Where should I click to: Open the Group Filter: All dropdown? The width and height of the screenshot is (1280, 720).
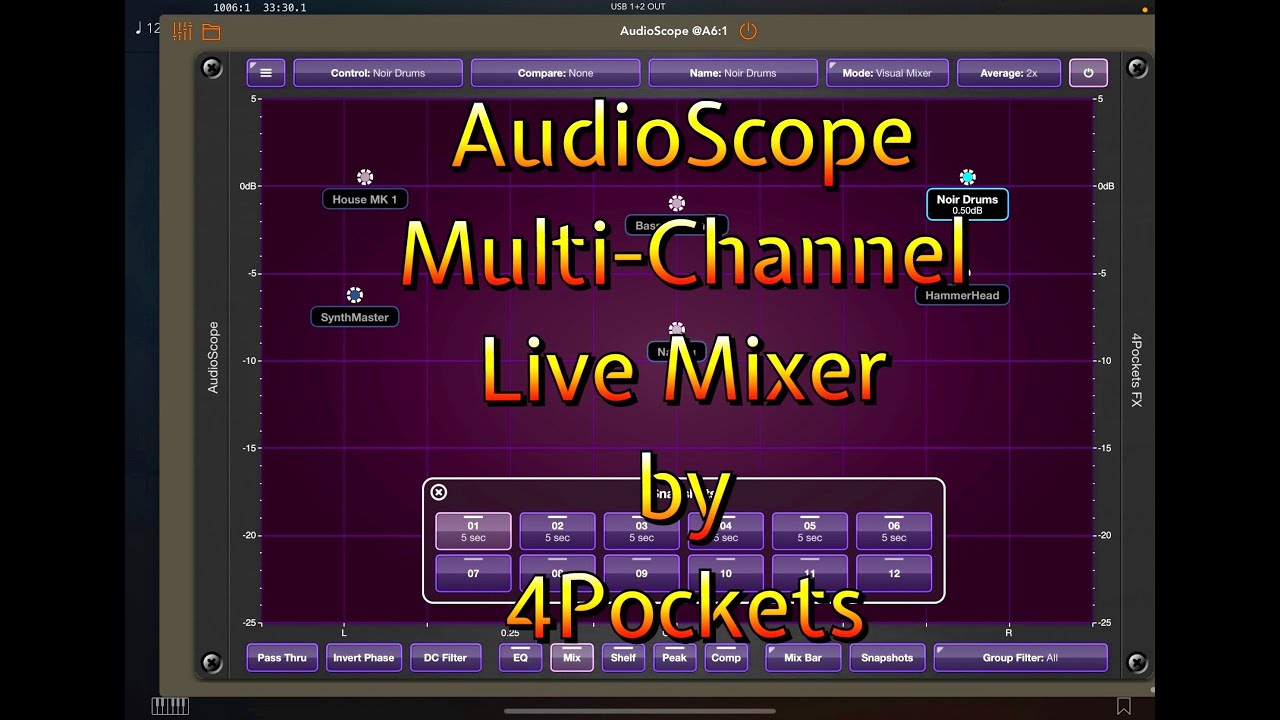1020,658
